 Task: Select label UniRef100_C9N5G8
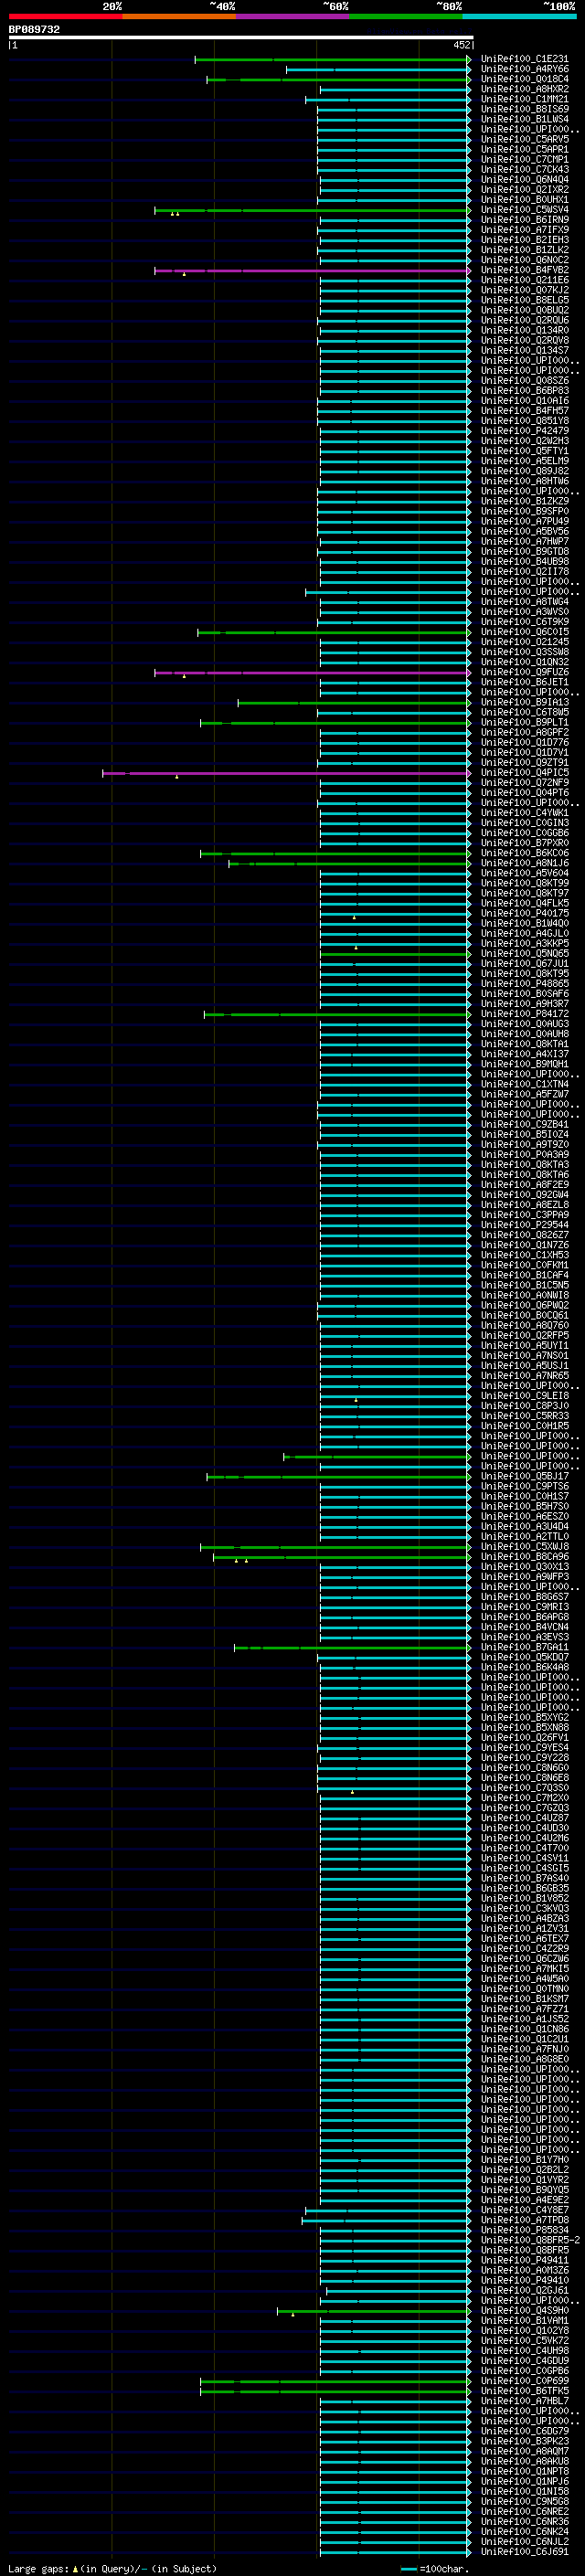pyautogui.click(x=524, y=2501)
